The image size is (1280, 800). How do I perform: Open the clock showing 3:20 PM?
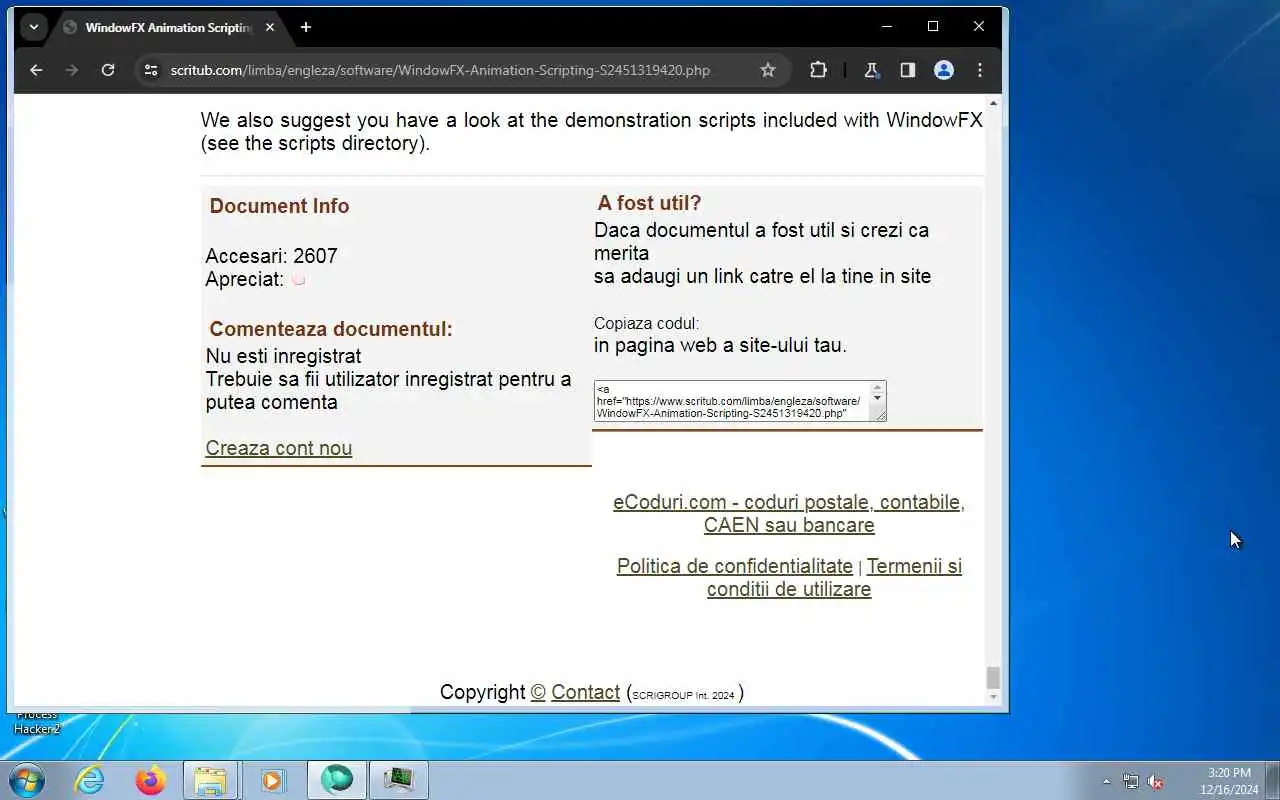1229,781
